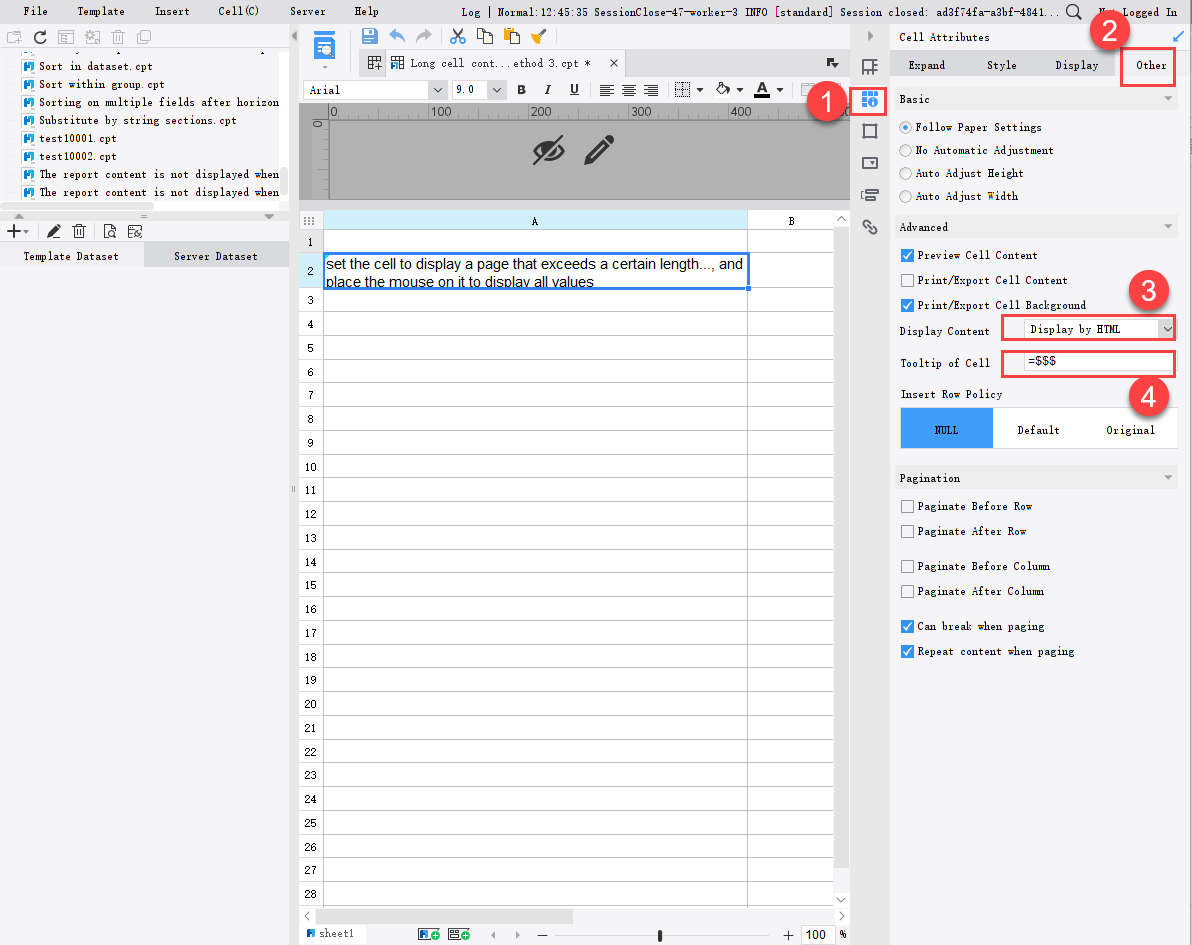Align cell text right
This screenshot has width=1192, height=945.
tap(651, 90)
